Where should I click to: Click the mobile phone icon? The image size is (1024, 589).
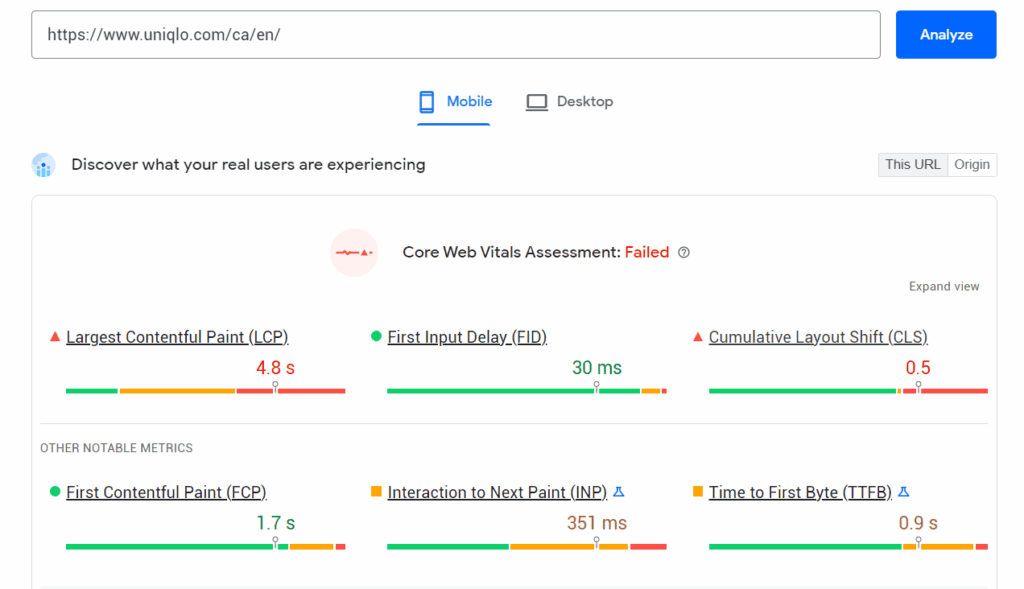pyautogui.click(x=426, y=102)
